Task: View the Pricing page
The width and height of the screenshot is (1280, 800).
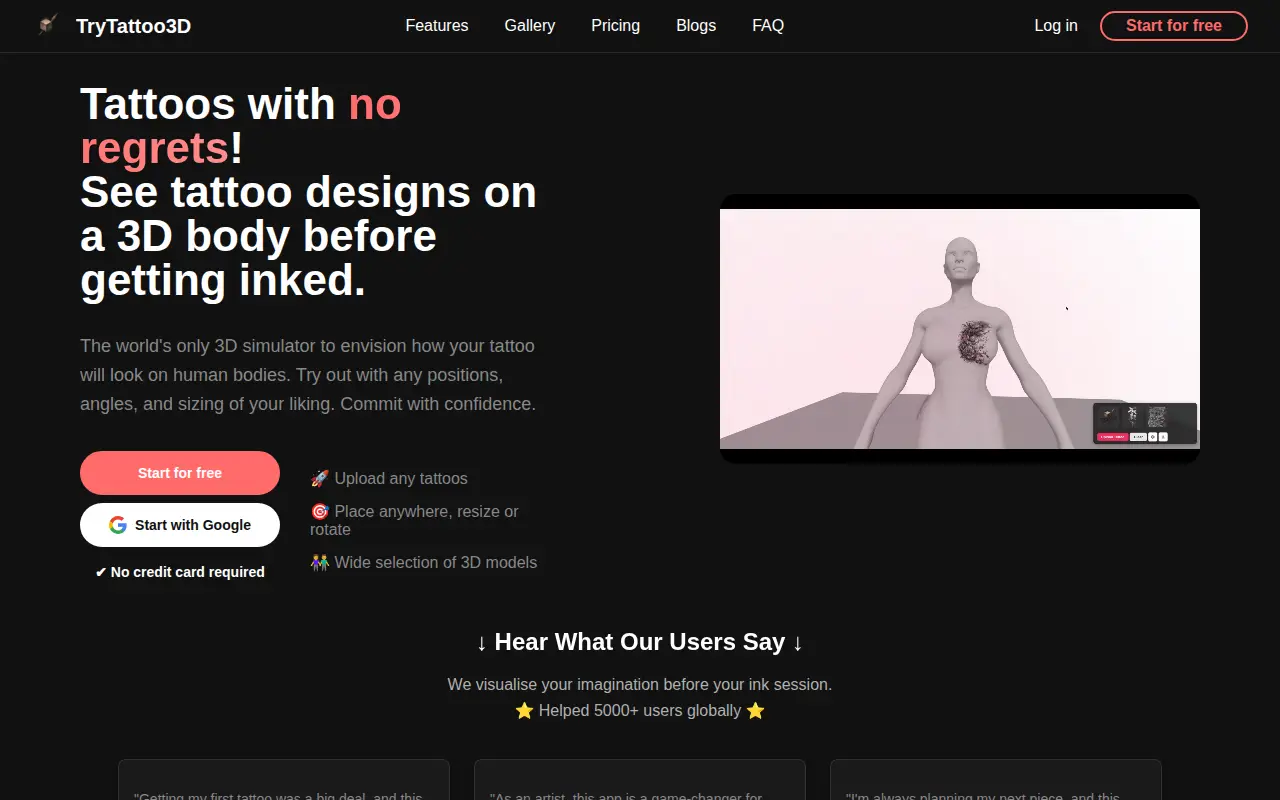Action: click(x=616, y=25)
